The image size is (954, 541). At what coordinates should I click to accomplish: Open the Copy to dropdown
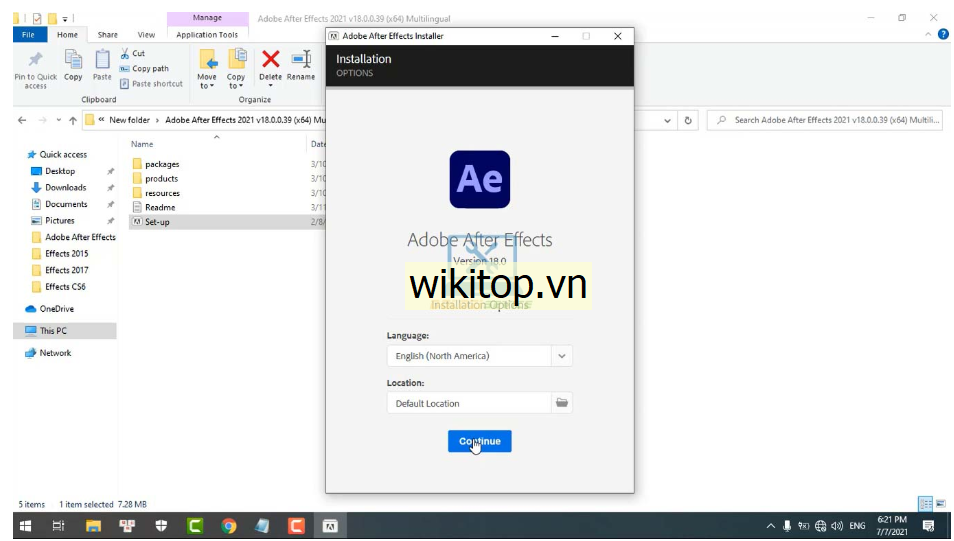236,69
